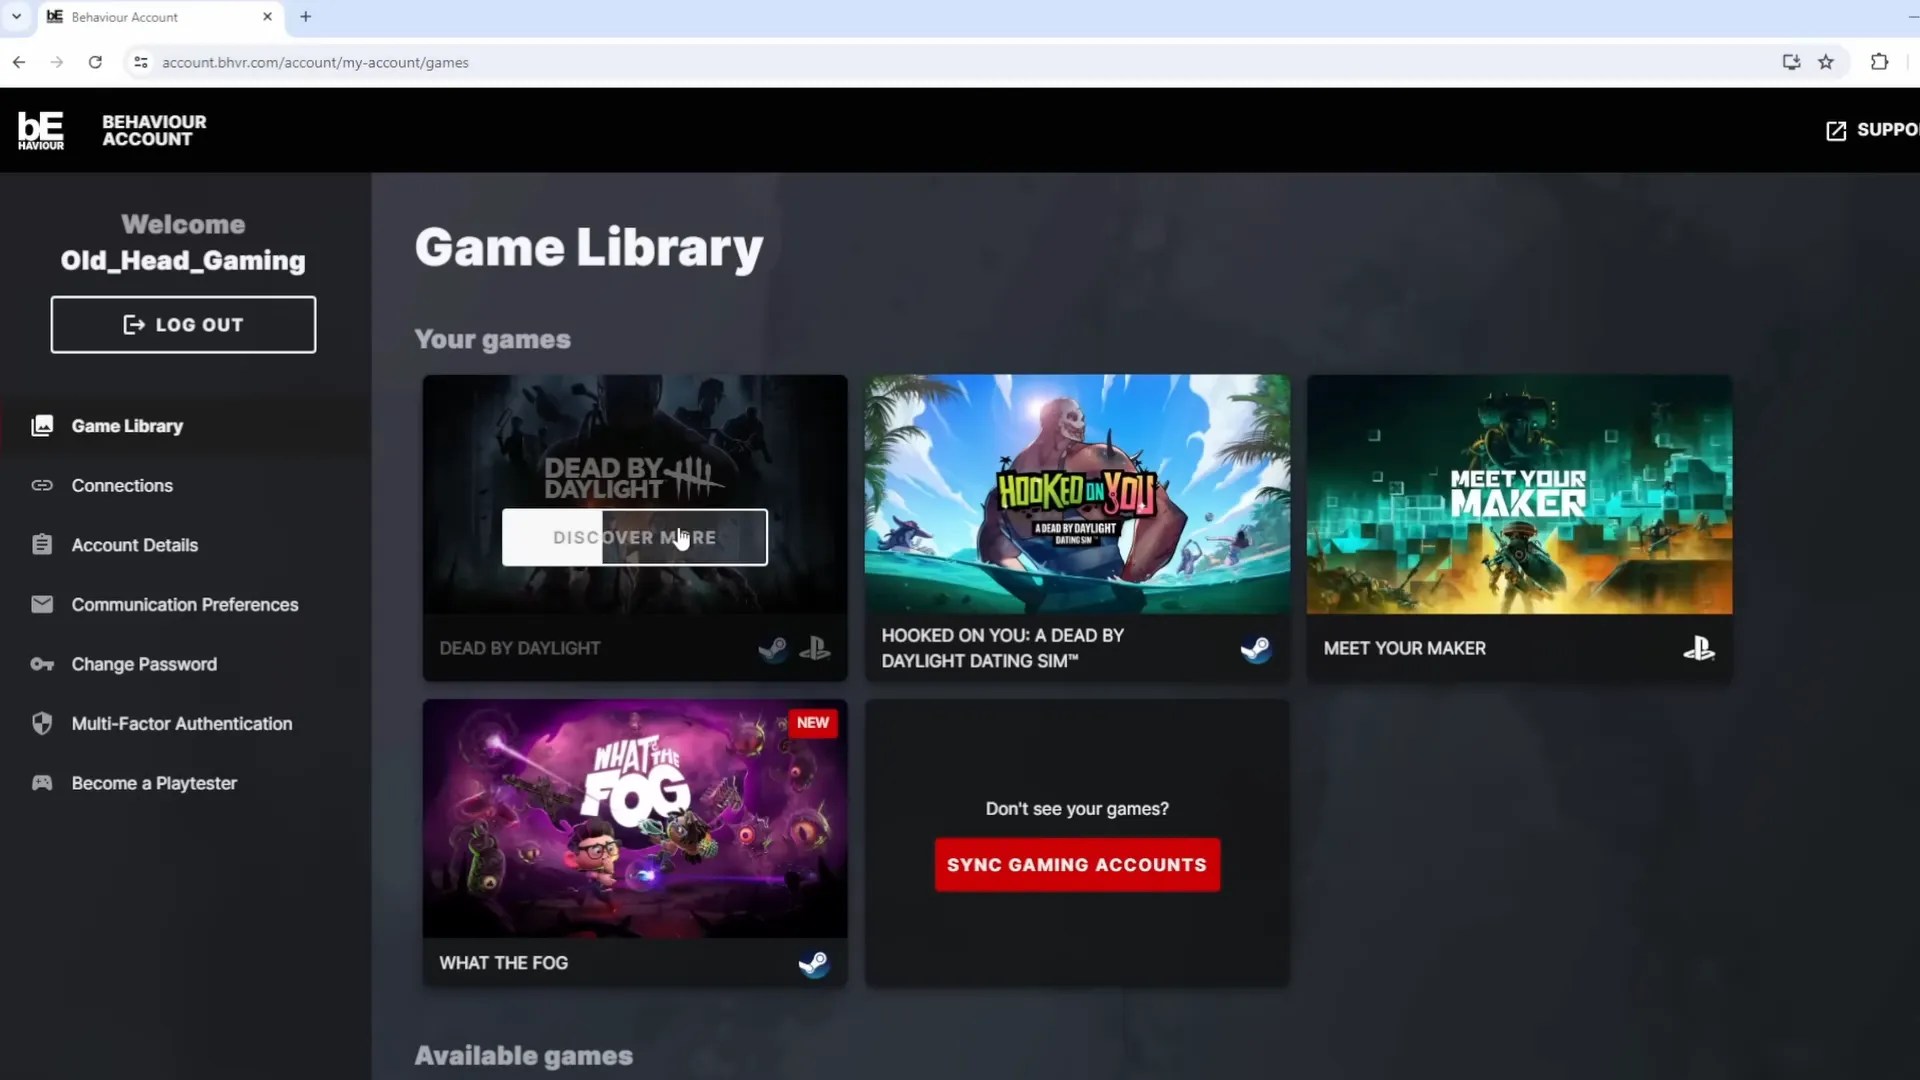Open Multi-Factor Authentication settings
The width and height of the screenshot is (1920, 1080).
pos(181,724)
